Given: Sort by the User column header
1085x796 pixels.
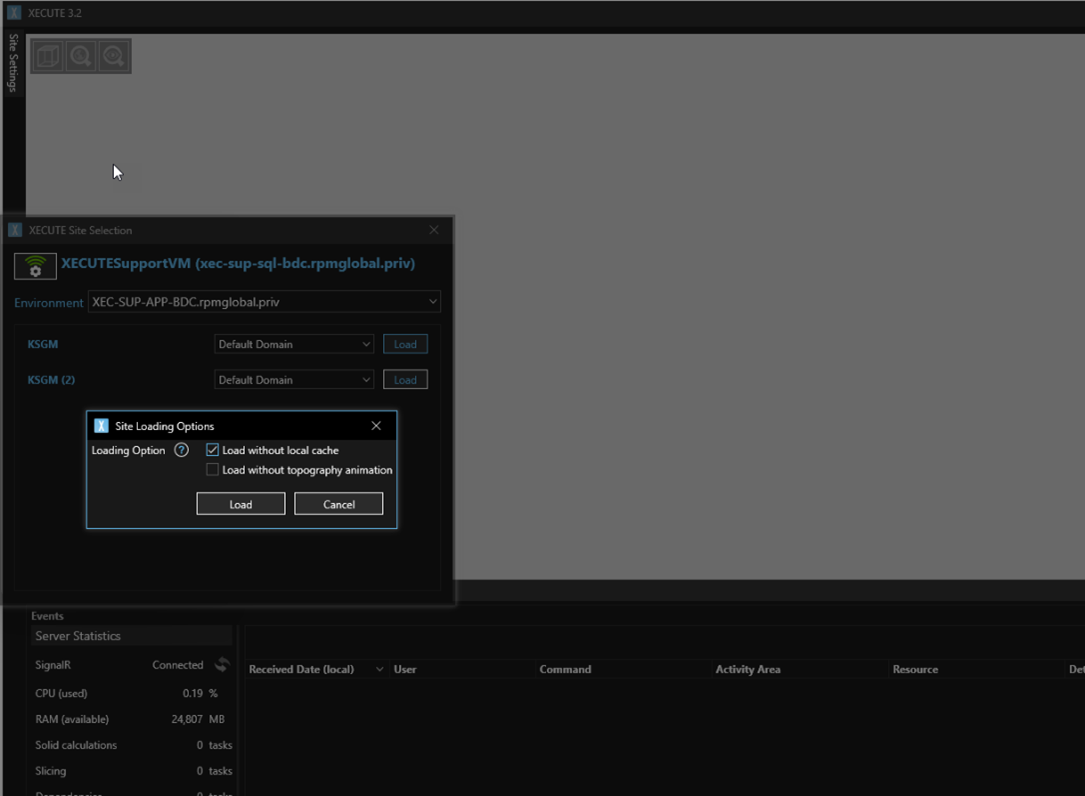Looking at the screenshot, I should coord(405,669).
